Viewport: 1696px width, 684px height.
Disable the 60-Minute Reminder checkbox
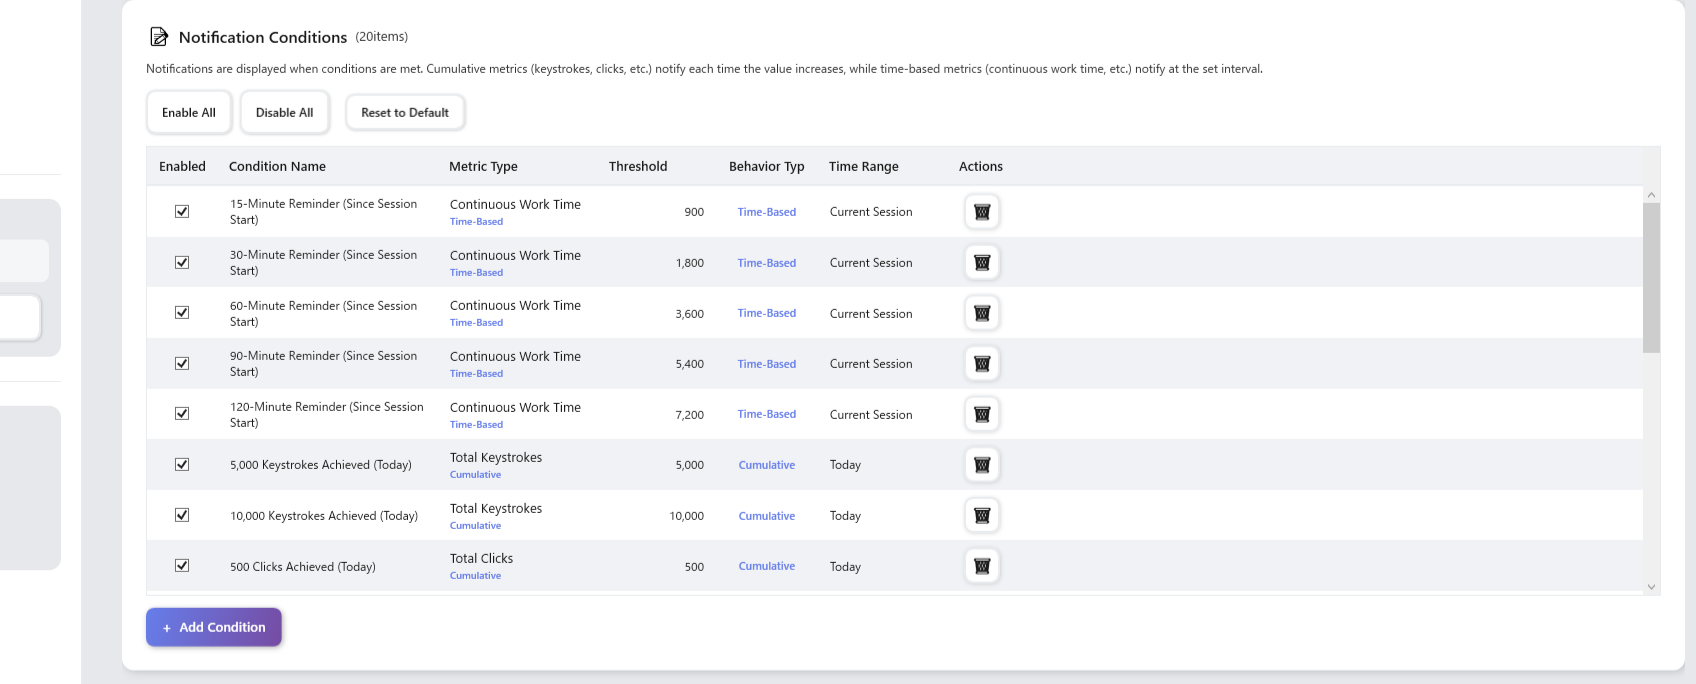182,313
